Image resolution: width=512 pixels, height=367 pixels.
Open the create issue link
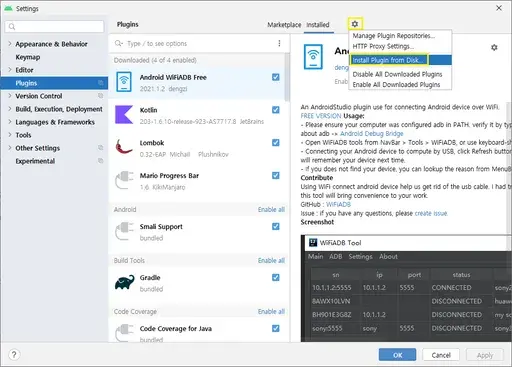[431, 213]
